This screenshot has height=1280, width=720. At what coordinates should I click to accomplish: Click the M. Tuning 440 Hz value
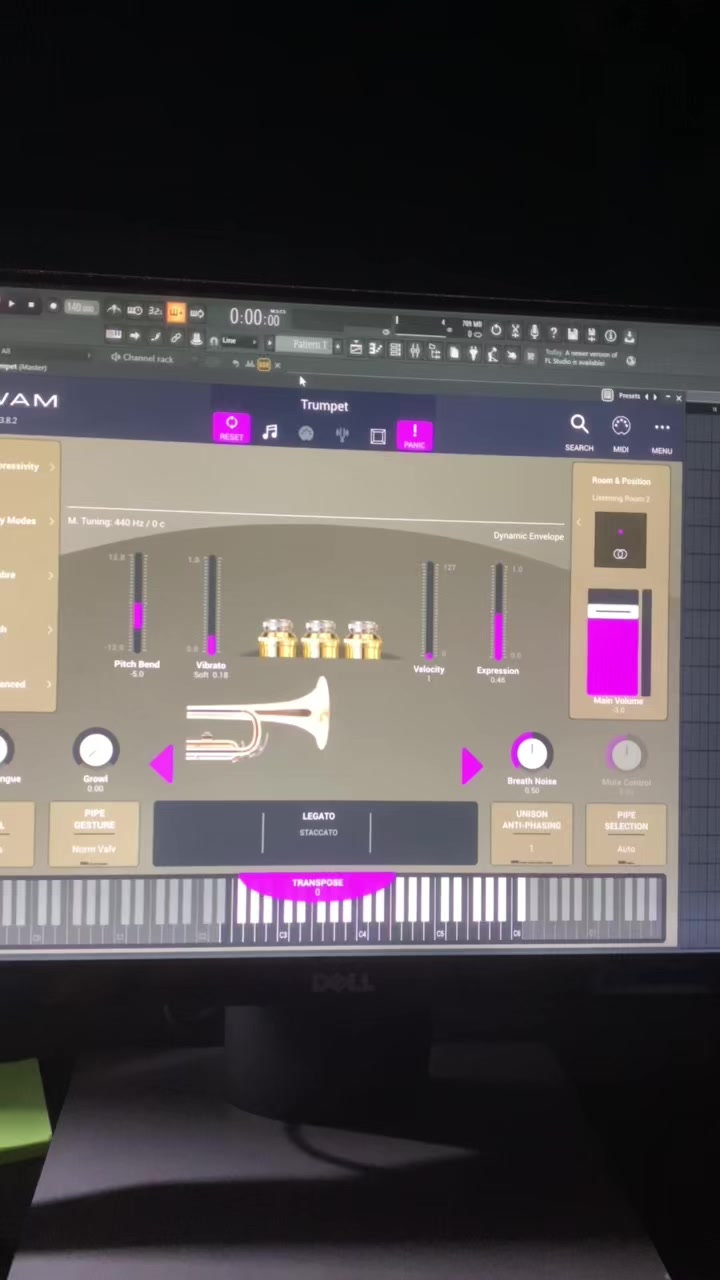tap(116, 522)
